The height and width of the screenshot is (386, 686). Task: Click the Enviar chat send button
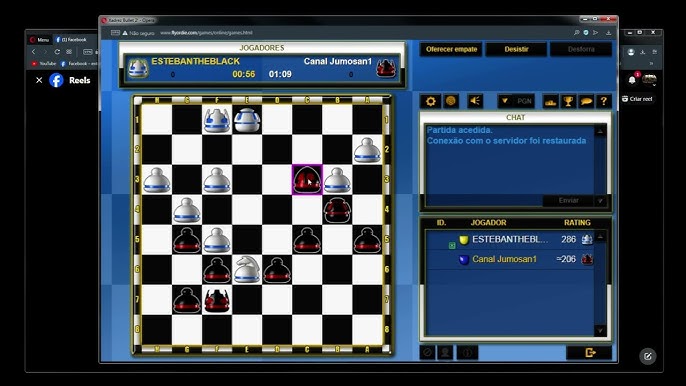(x=568, y=200)
